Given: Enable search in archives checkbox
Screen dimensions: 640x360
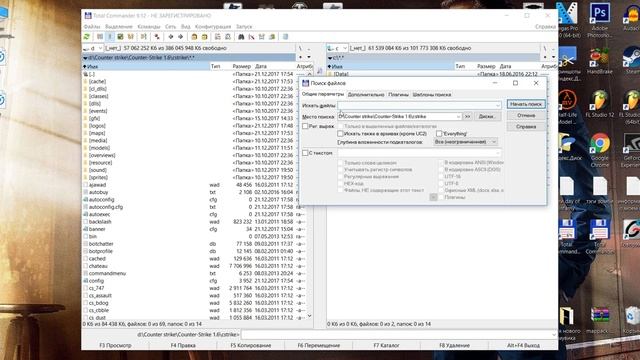Looking at the screenshot, I should 340,133.
